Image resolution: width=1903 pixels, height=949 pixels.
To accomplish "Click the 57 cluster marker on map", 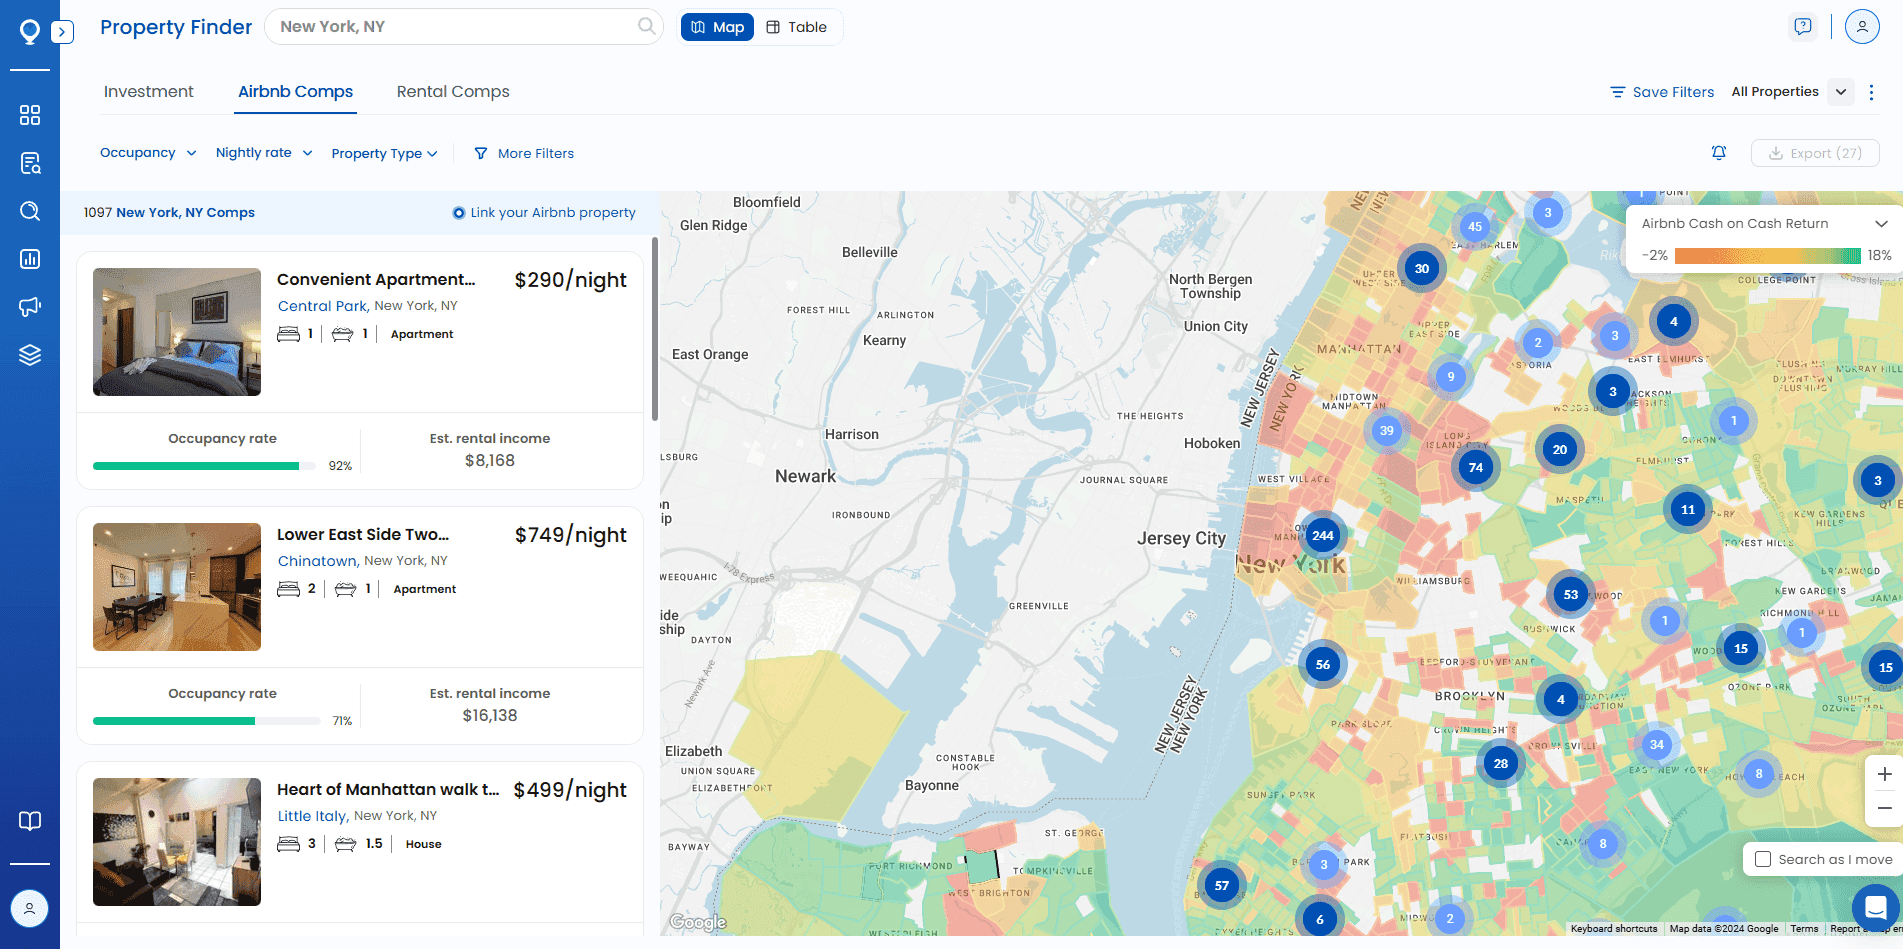I will point(1222,885).
